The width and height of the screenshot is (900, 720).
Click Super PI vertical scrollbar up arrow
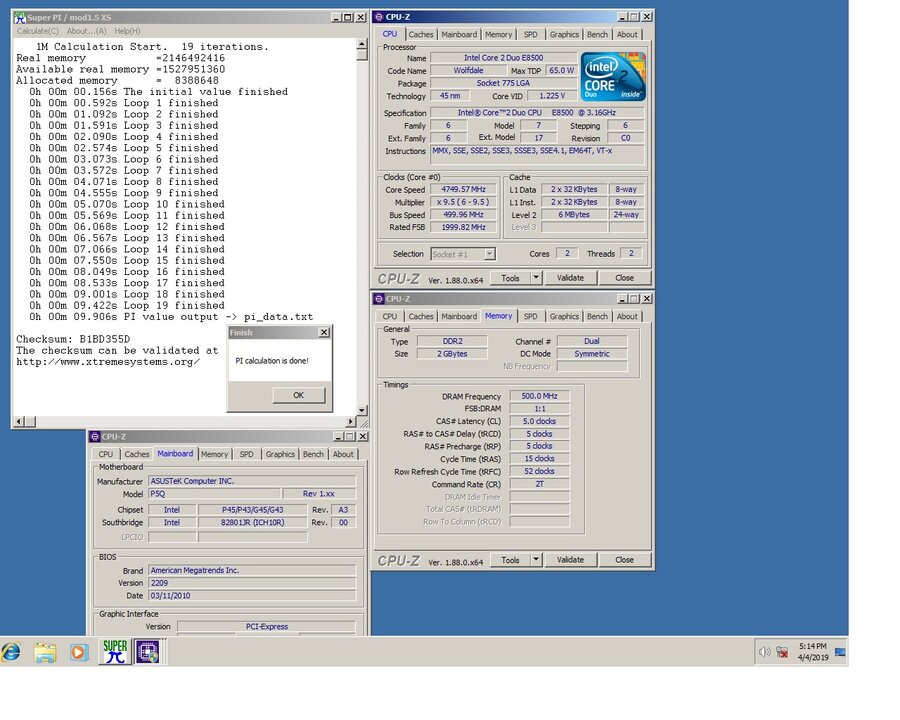pos(362,44)
